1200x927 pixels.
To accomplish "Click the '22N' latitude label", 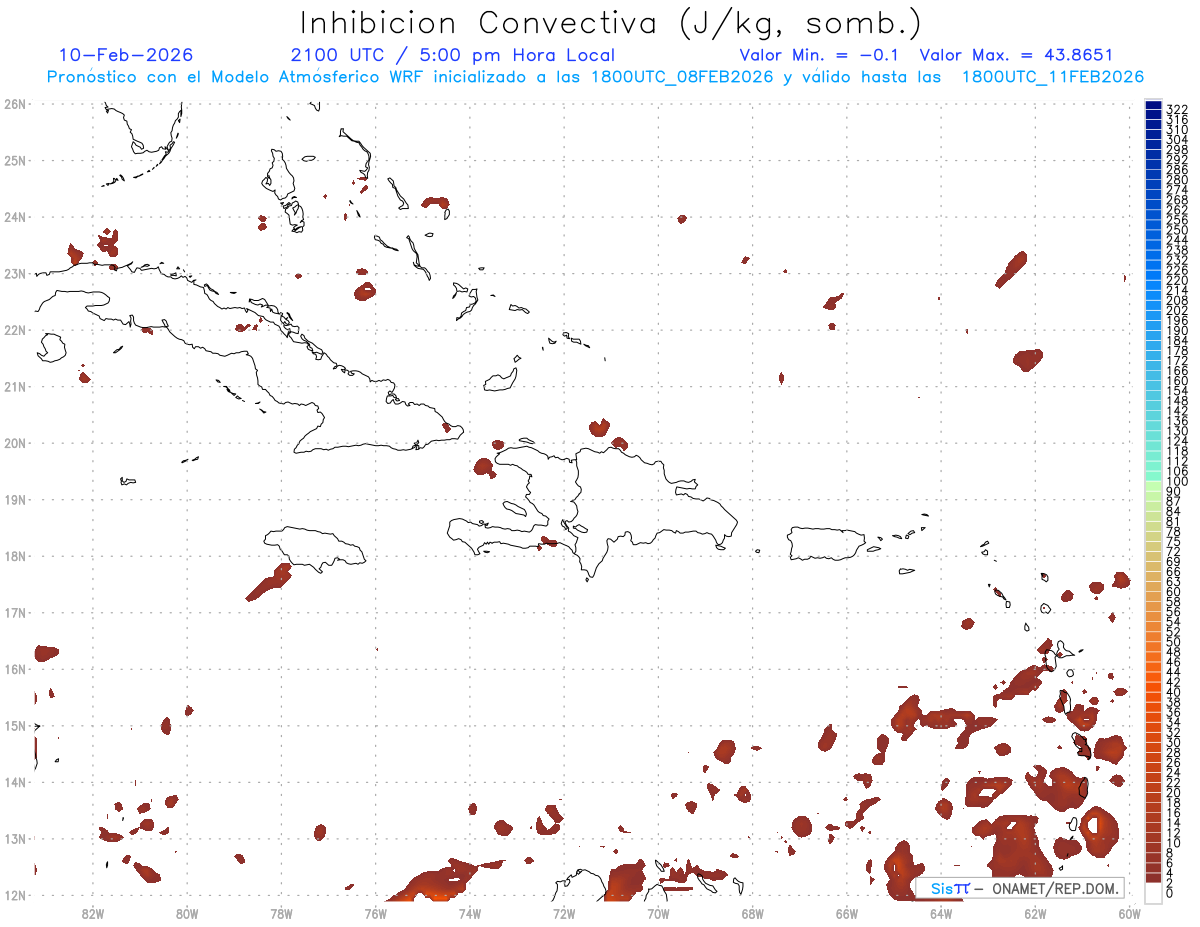I will point(15,329).
